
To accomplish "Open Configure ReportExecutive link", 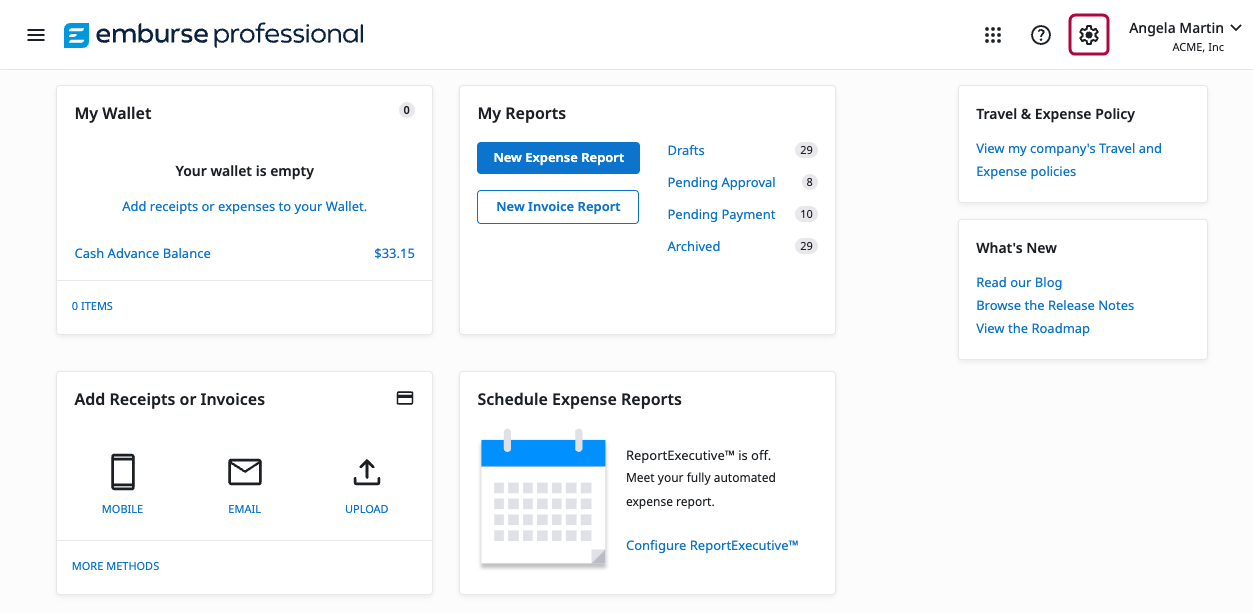I will click(712, 545).
